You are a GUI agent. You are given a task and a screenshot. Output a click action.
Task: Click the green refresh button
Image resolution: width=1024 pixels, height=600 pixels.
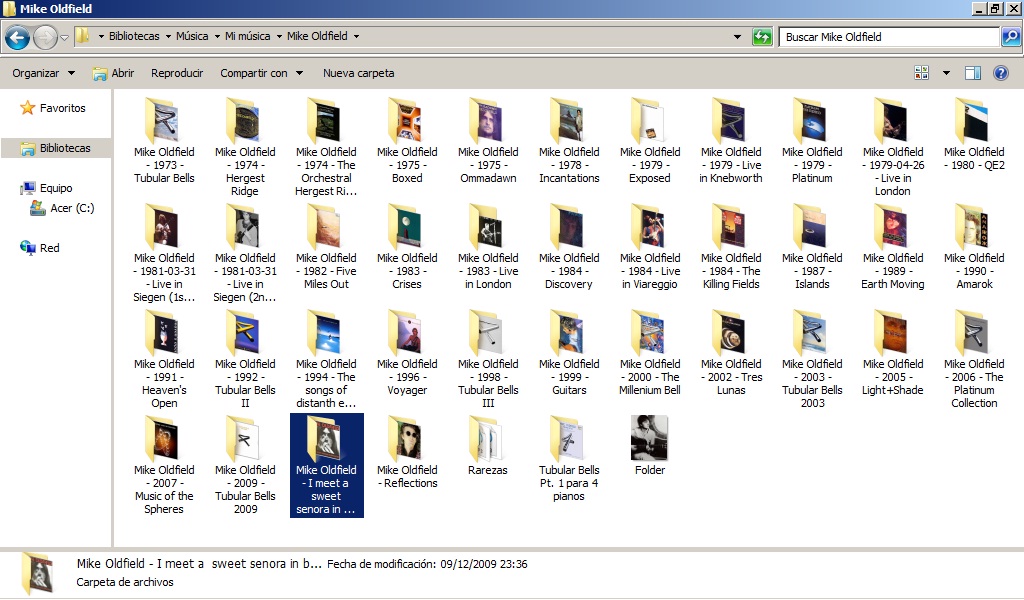point(762,37)
